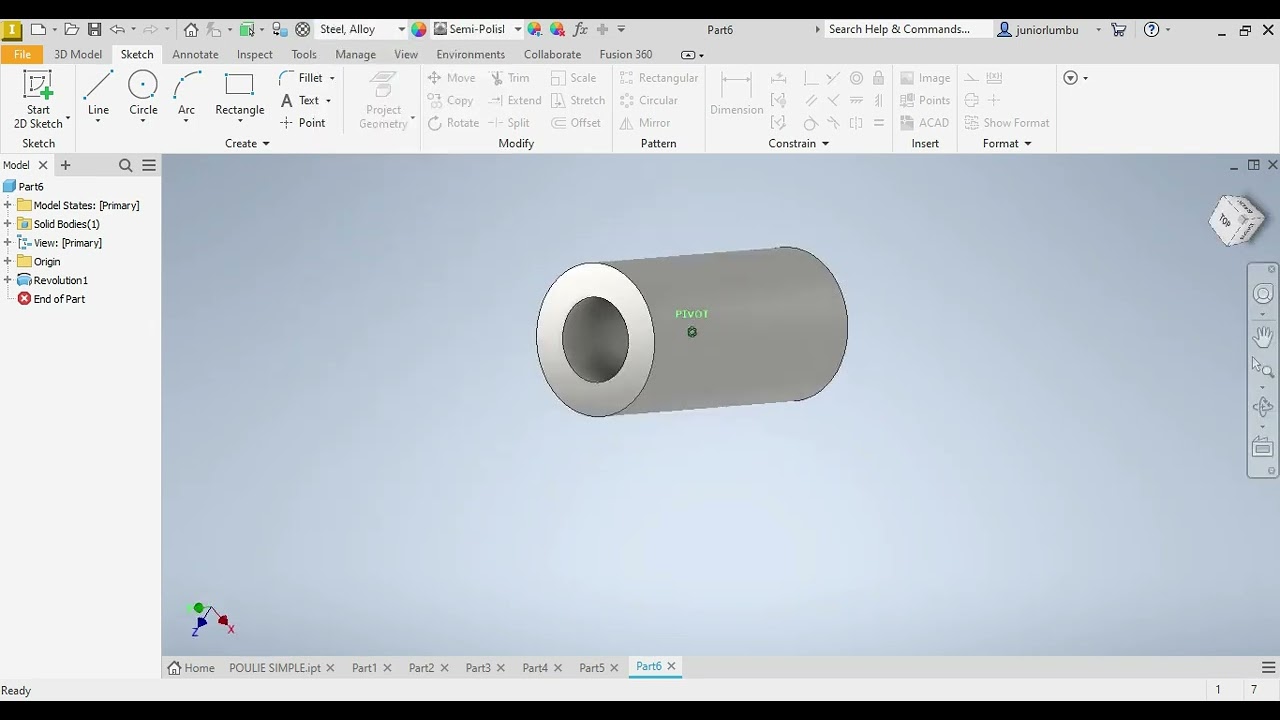1280x720 pixels.
Task: Open the model browser hamburger menu
Action: pyautogui.click(x=149, y=165)
